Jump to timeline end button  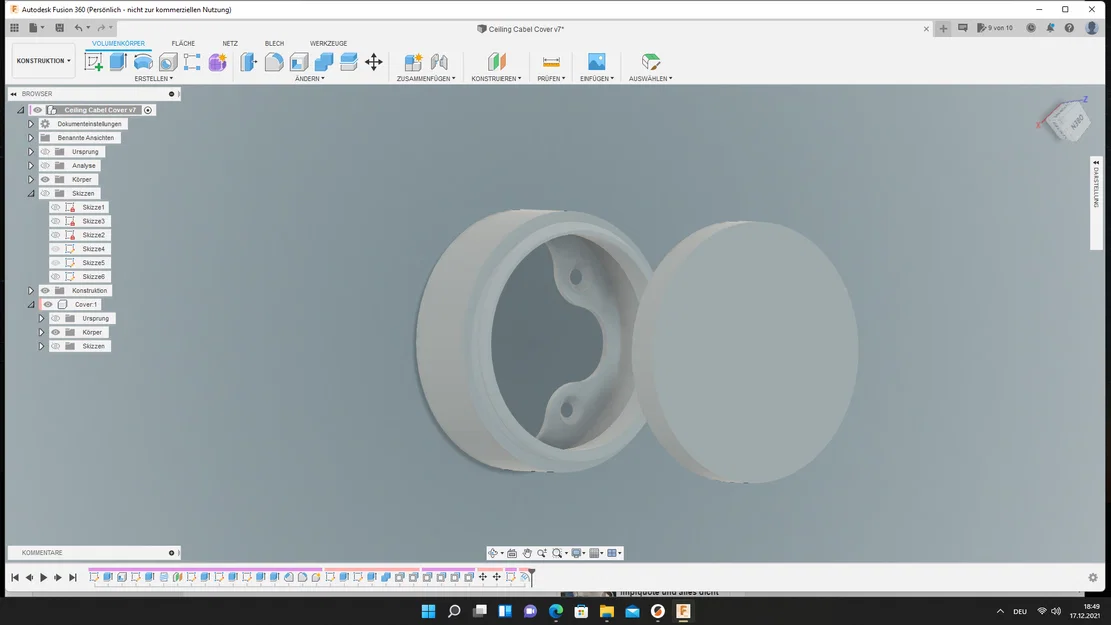[72, 578]
